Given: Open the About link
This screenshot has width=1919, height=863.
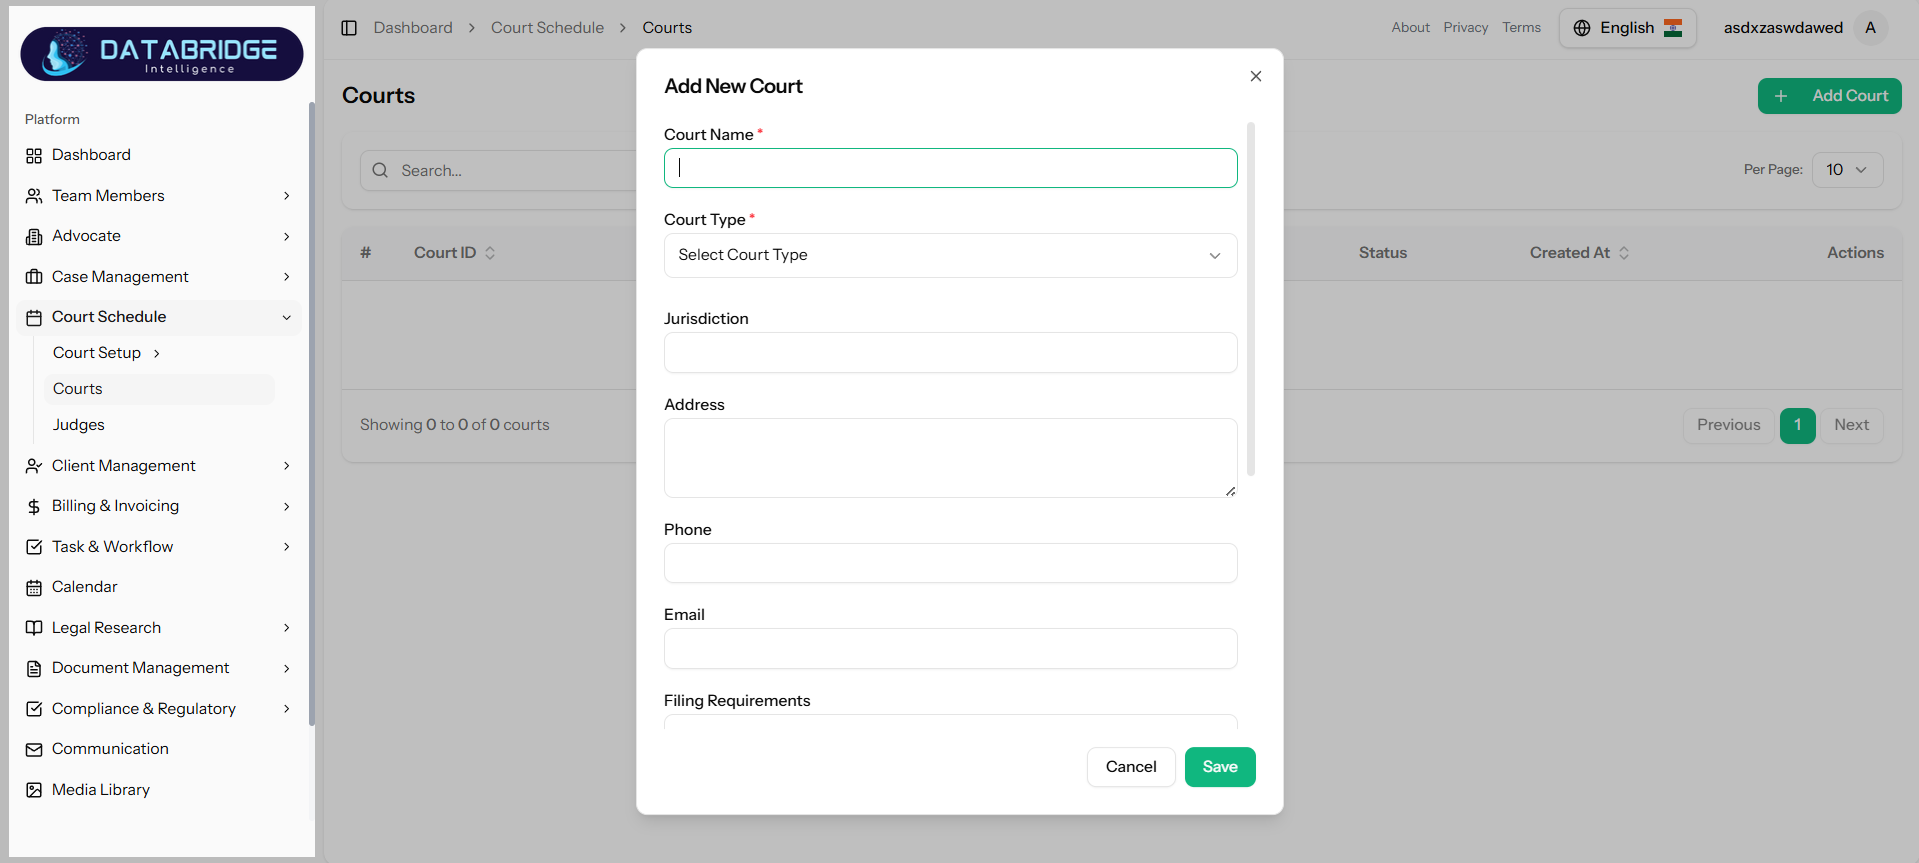Looking at the screenshot, I should pyautogui.click(x=1411, y=28).
